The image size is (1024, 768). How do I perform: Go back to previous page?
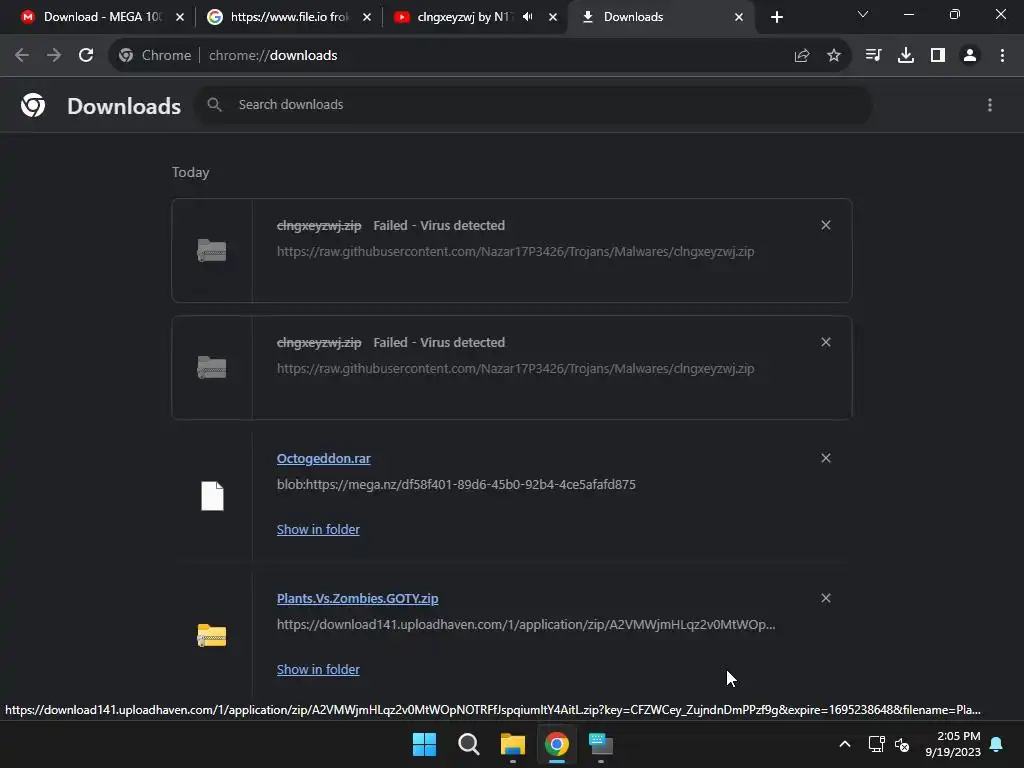click(22, 56)
